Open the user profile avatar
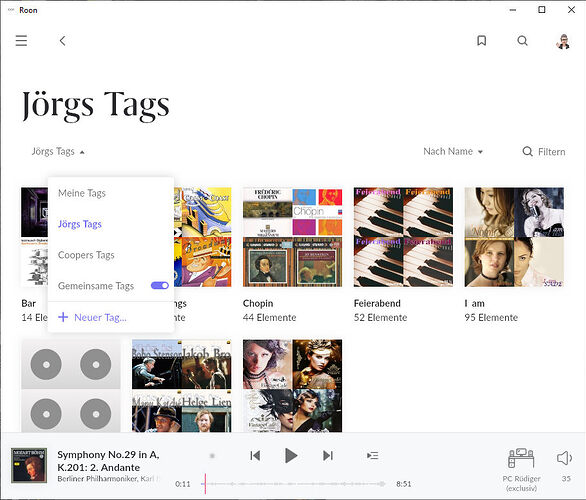The height and width of the screenshot is (500, 586). click(x=563, y=41)
